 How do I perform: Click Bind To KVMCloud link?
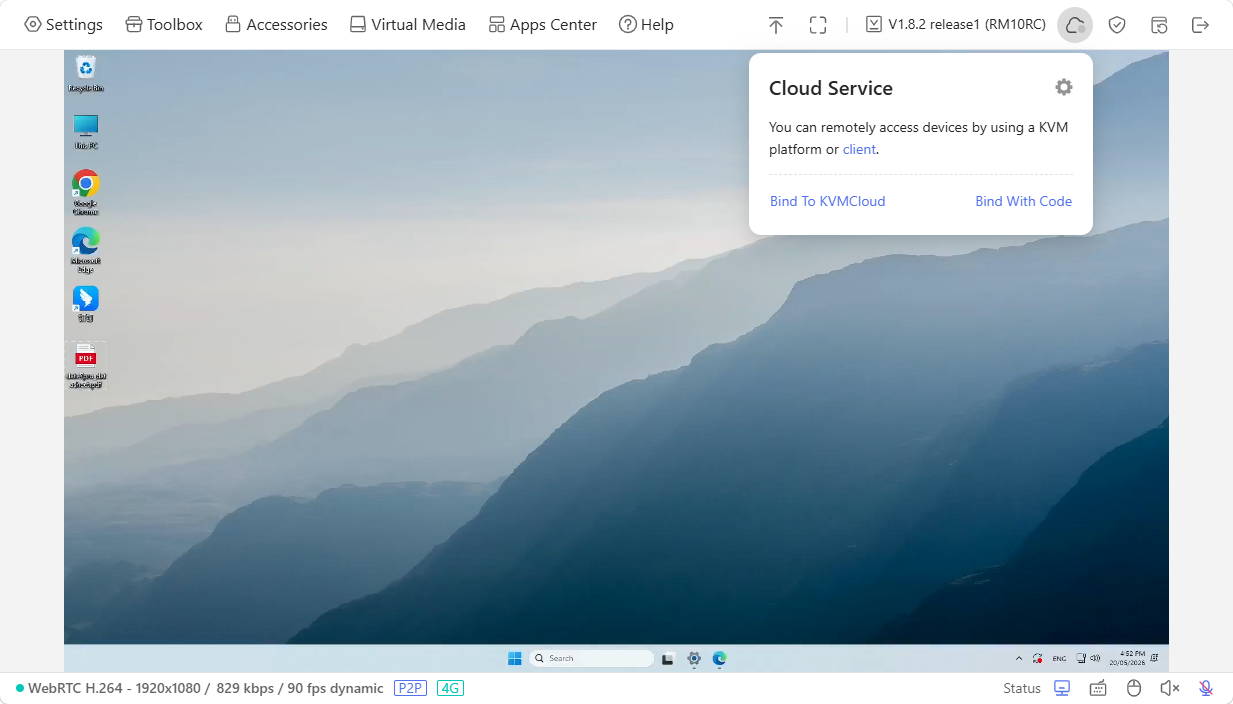[x=828, y=201]
